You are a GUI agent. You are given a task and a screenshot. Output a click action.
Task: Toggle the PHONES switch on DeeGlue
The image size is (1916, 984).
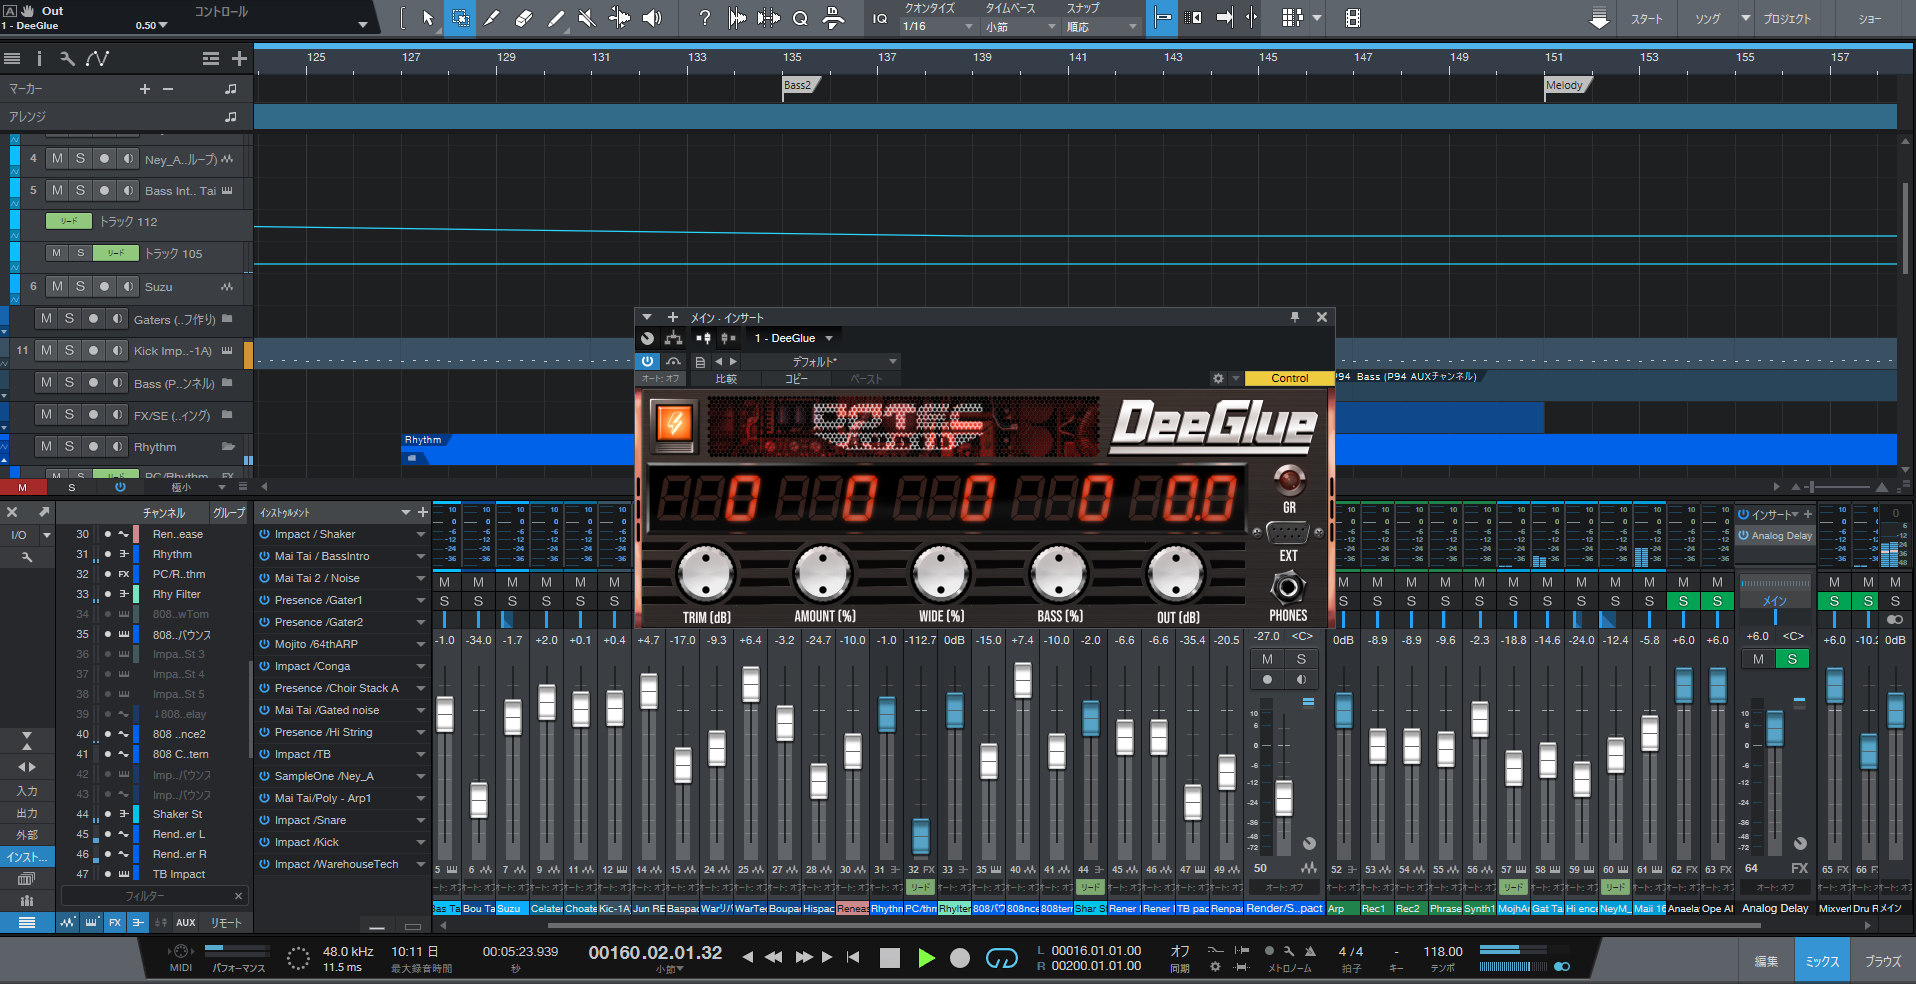click(x=1288, y=587)
